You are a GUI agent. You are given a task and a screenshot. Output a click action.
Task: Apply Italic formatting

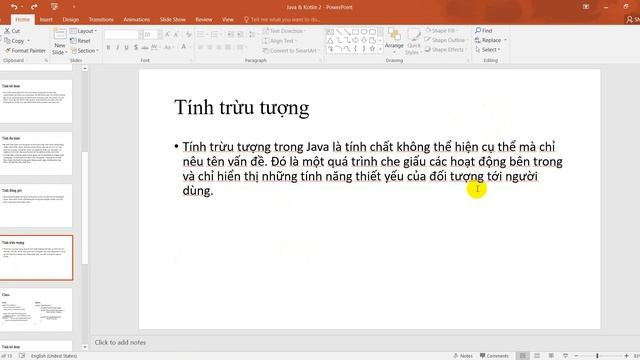pyautogui.click(x=118, y=48)
